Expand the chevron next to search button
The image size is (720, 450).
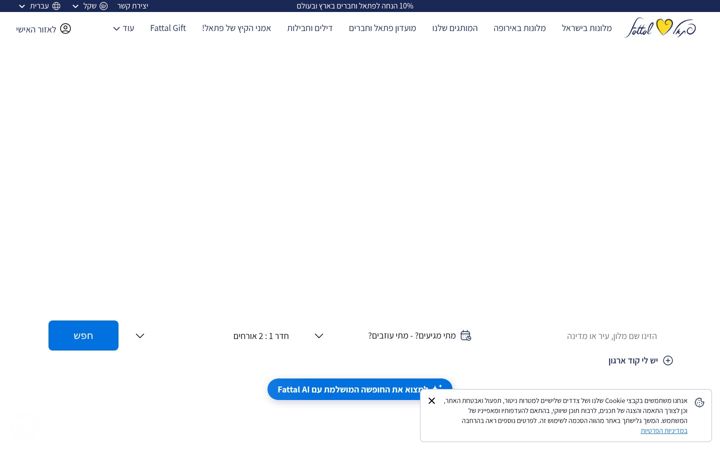tap(140, 336)
